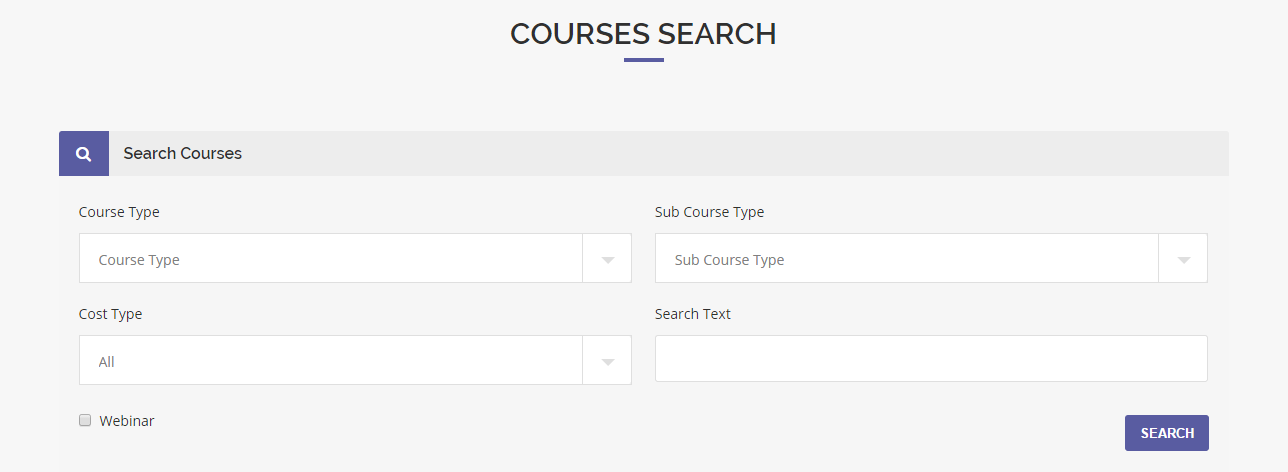The width and height of the screenshot is (1288, 472).
Task: Click the Search Courses panel title
Action: 182,154
